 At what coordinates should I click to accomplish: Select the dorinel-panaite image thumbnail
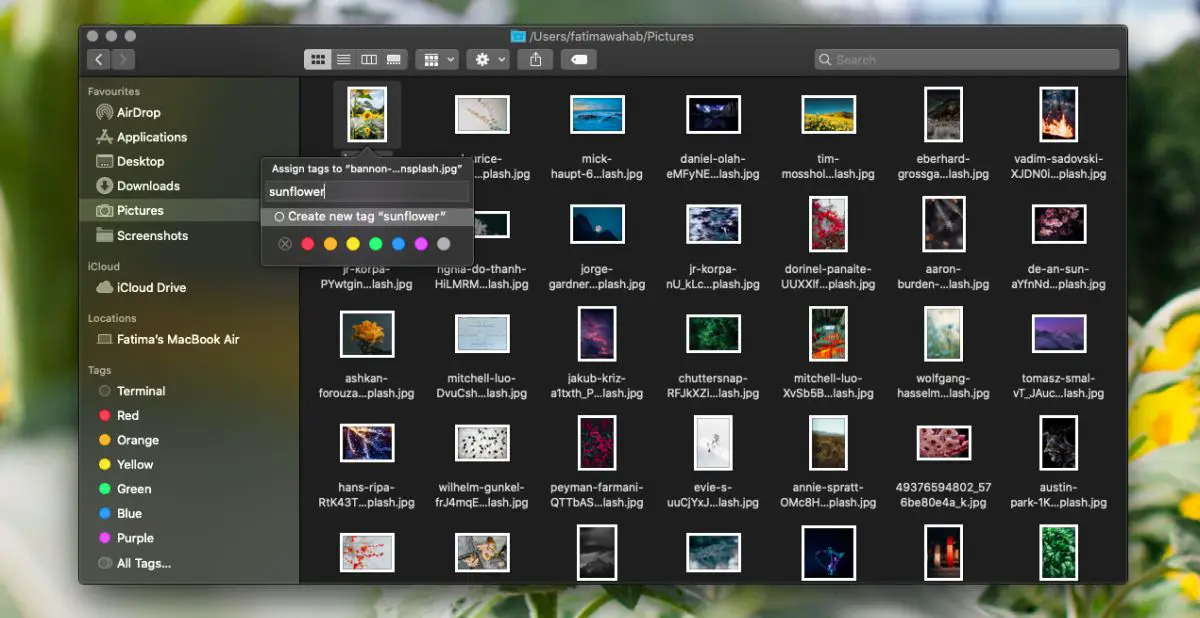[829, 224]
